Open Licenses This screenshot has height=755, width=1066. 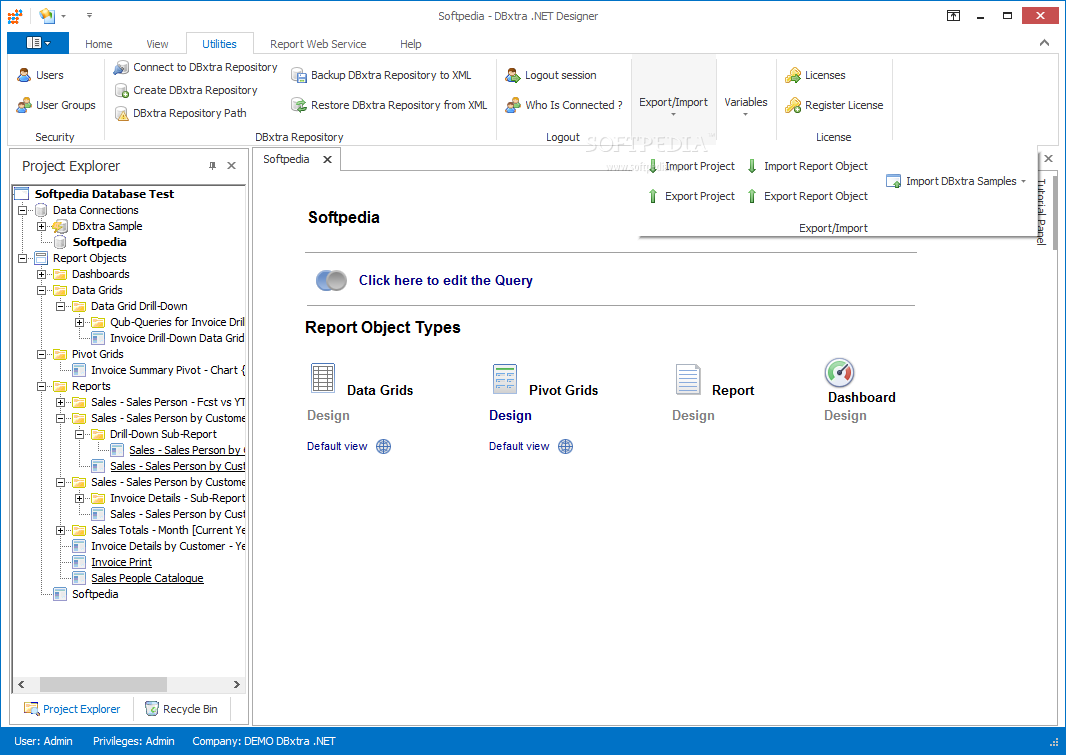(815, 75)
